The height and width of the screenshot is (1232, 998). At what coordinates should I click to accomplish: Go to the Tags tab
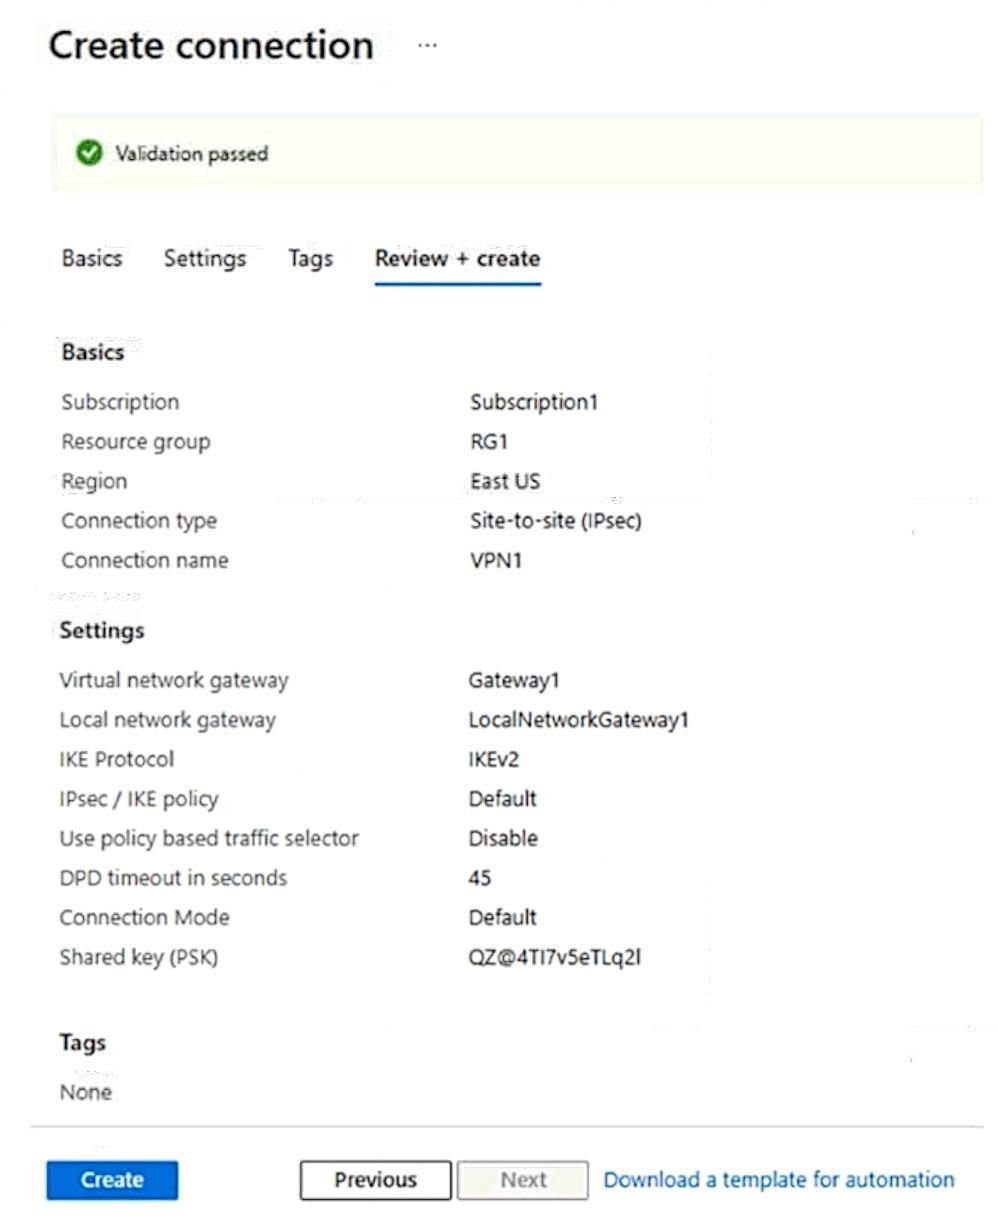coord(310,259)
